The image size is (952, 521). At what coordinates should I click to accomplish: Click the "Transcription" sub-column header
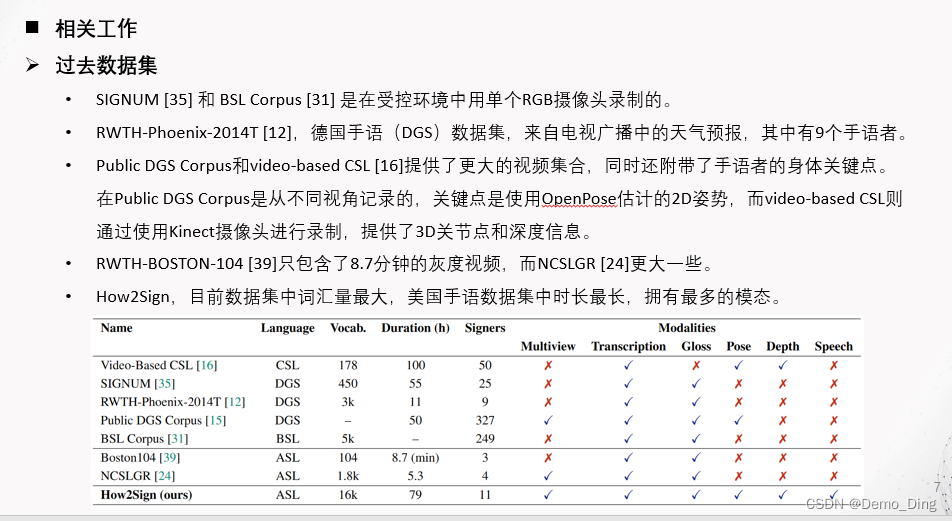click(x=628, y=347)
